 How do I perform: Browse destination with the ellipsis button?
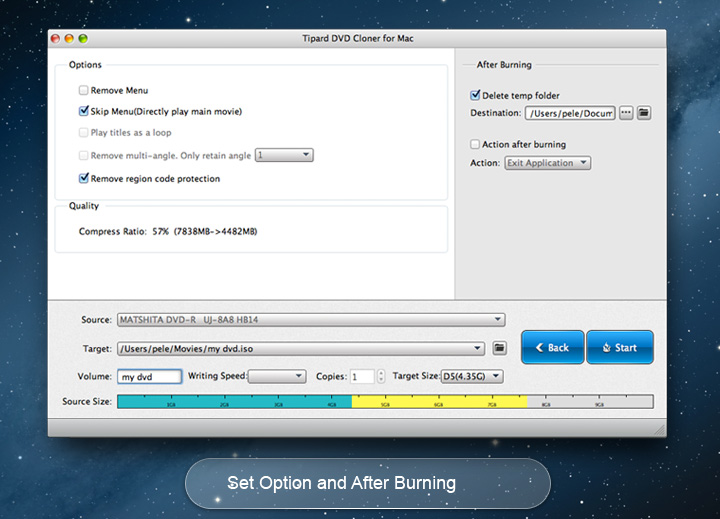click(626, 113)
